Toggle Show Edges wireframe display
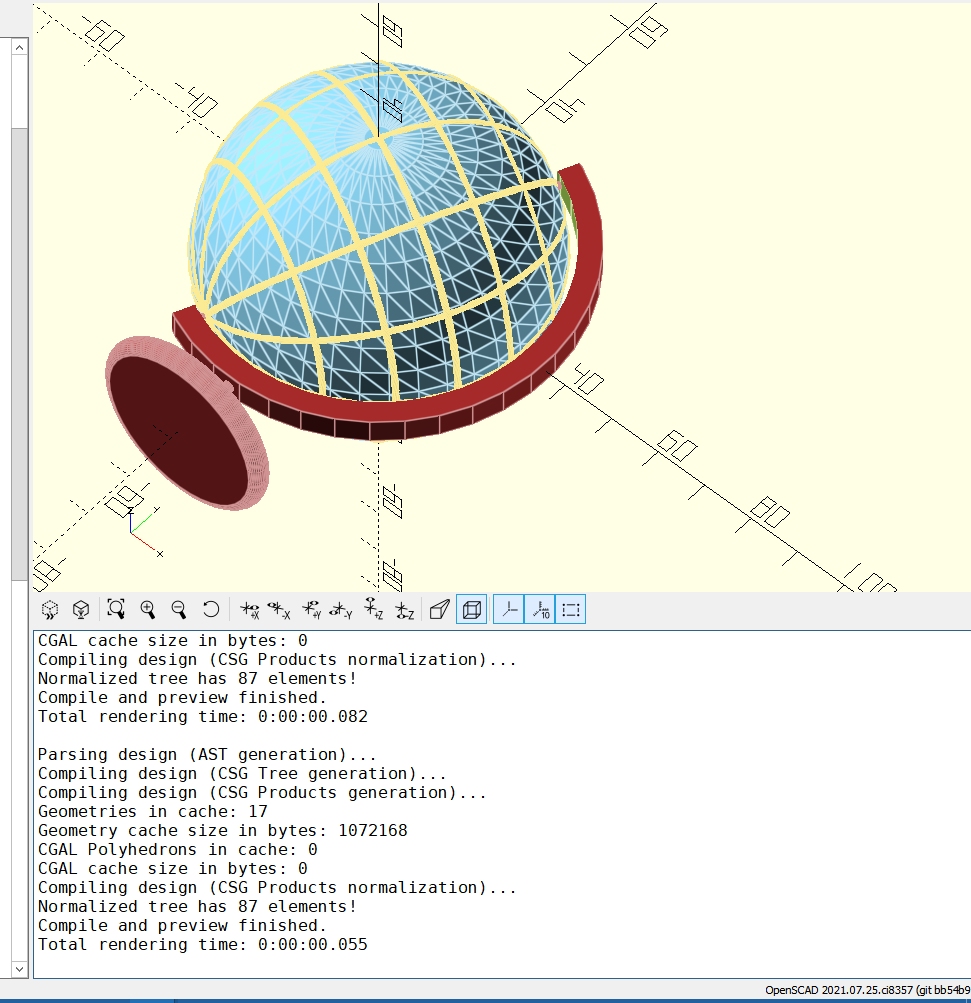The width and height of the screenshot is (971, 1003). pyautogui.click(x=571, y=609)
